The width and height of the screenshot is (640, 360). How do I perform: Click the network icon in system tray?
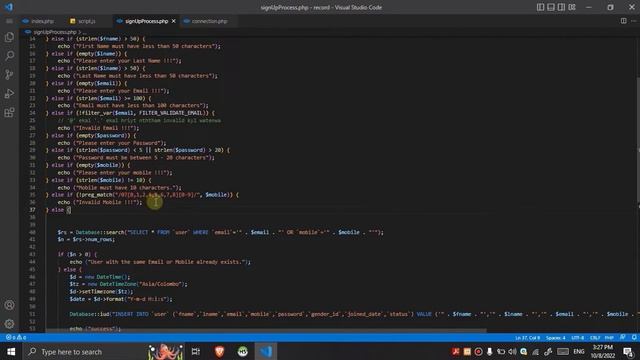point(536,351)
